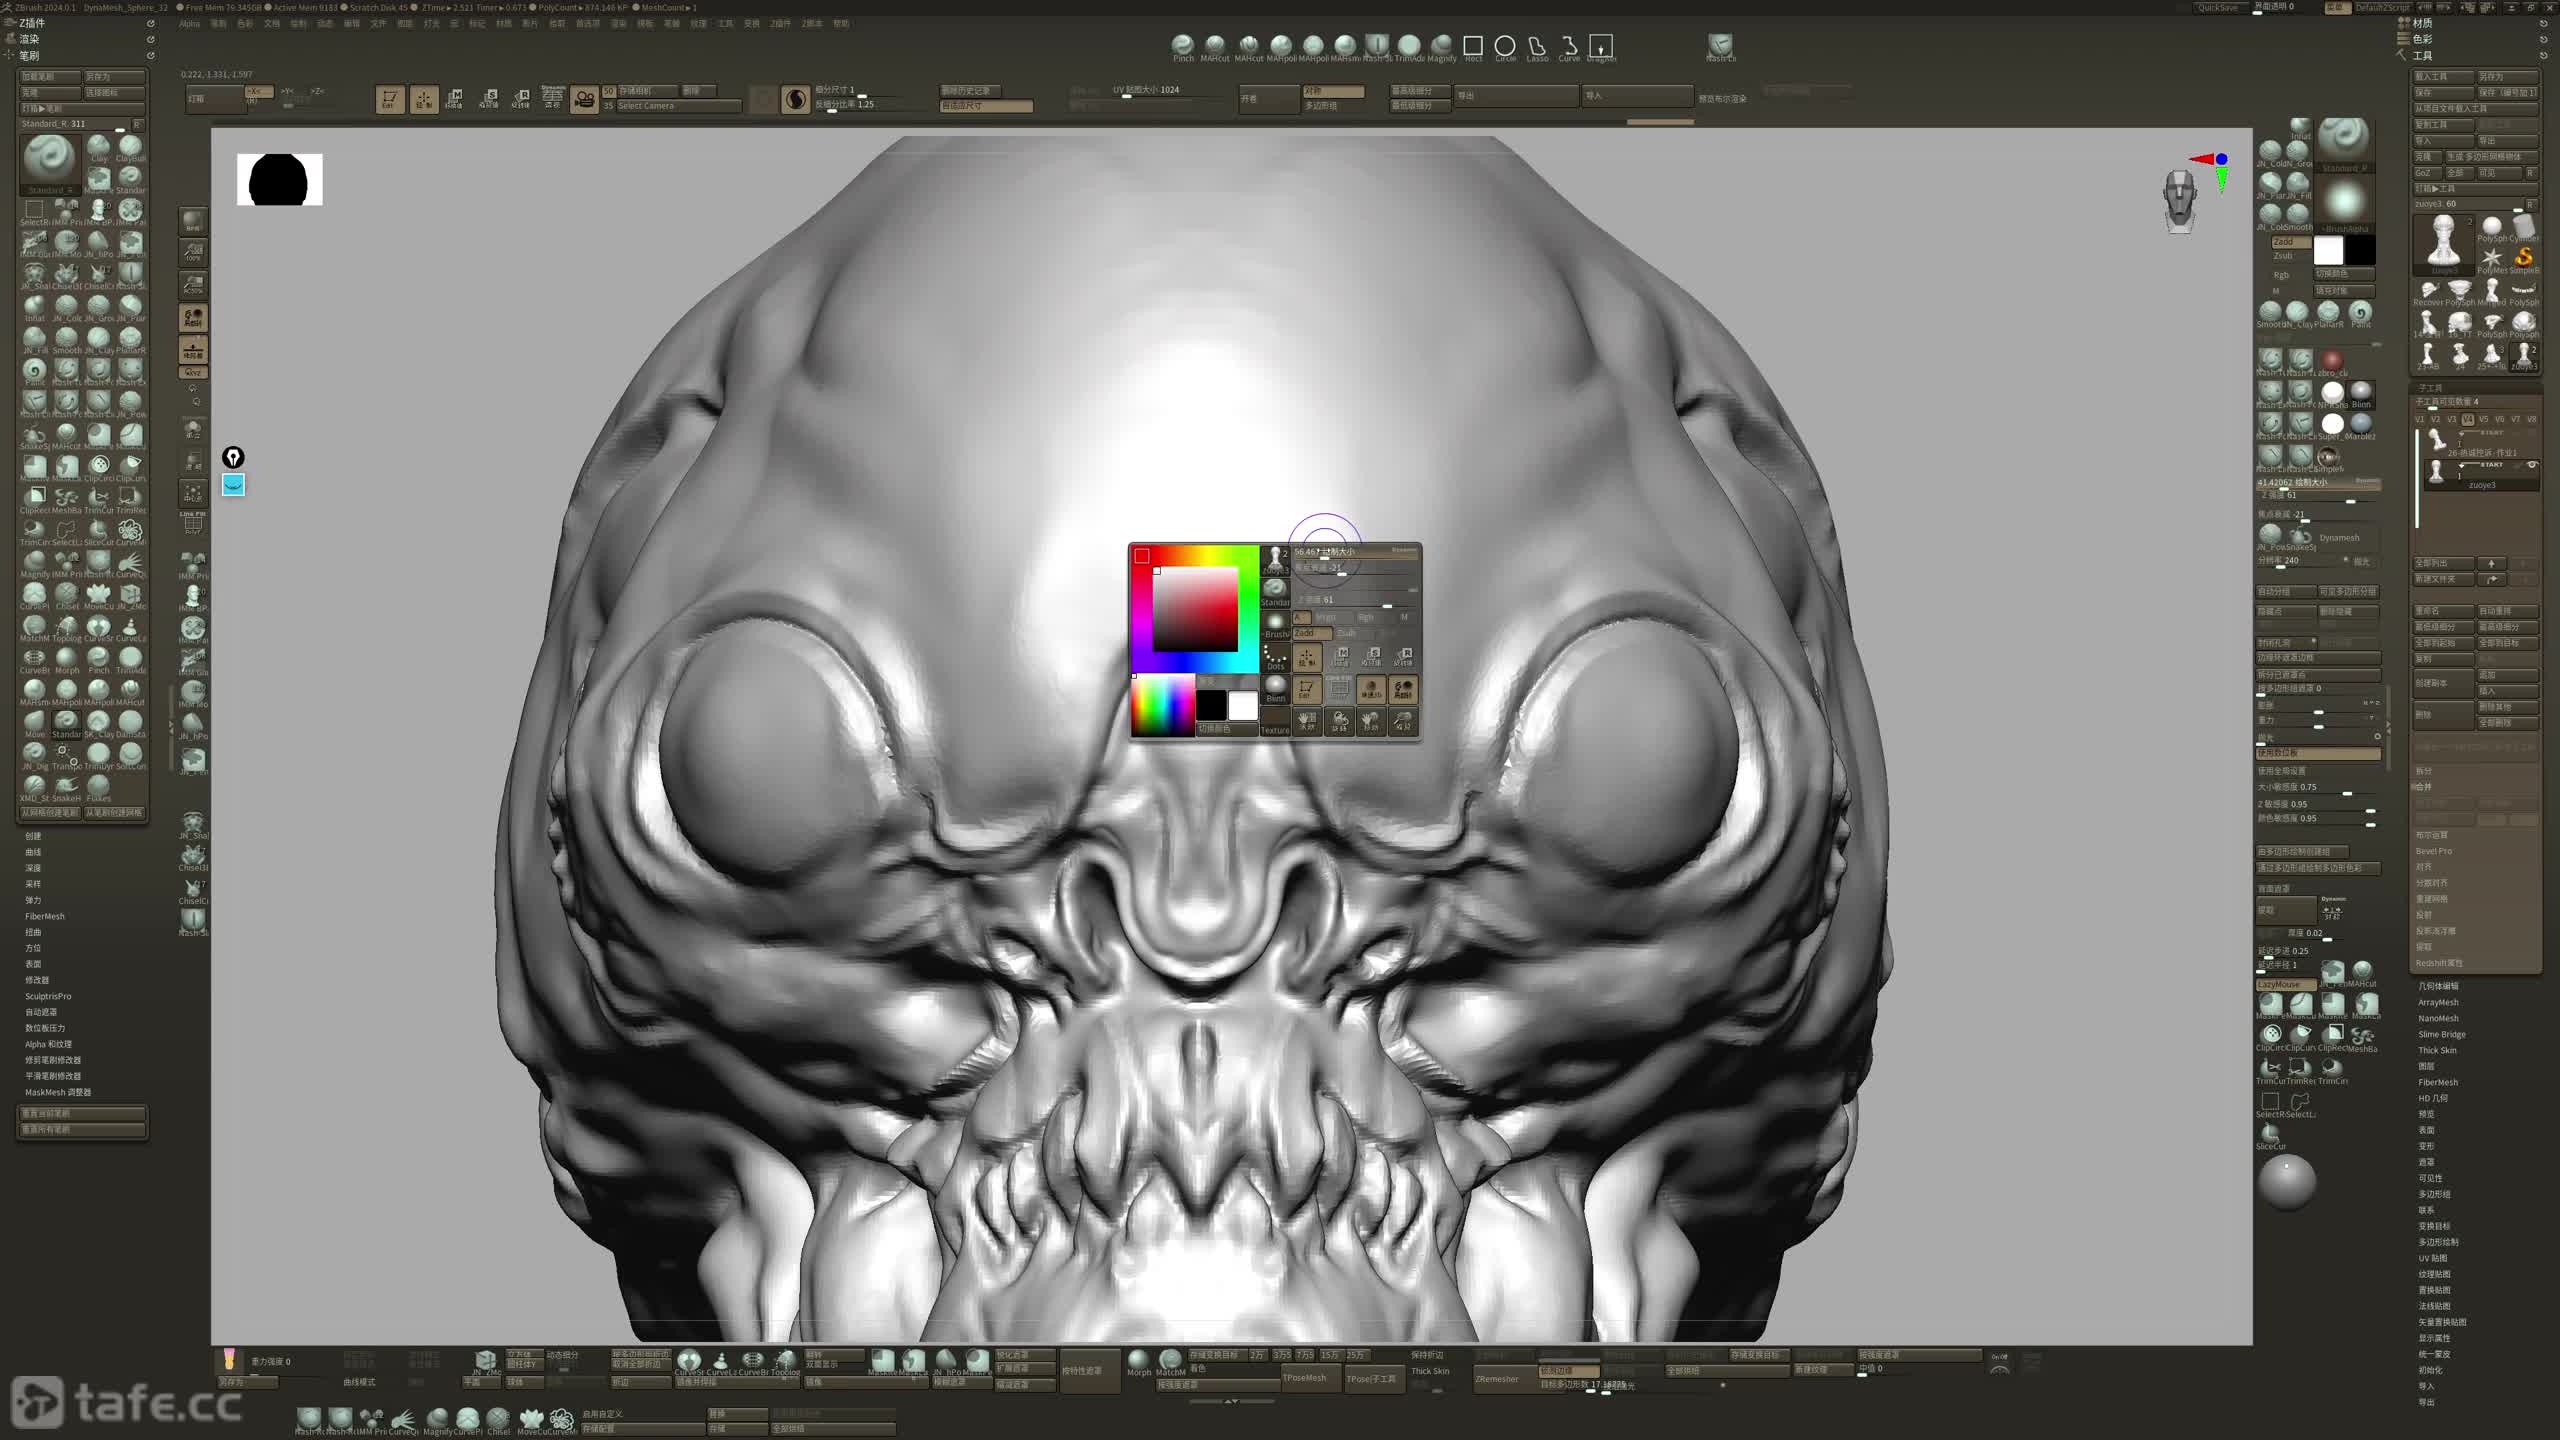The width and height of the screenshot is (2560, 1440).
Task: Pick the Inflat brush in left palette
Action: tap(35, 308)
